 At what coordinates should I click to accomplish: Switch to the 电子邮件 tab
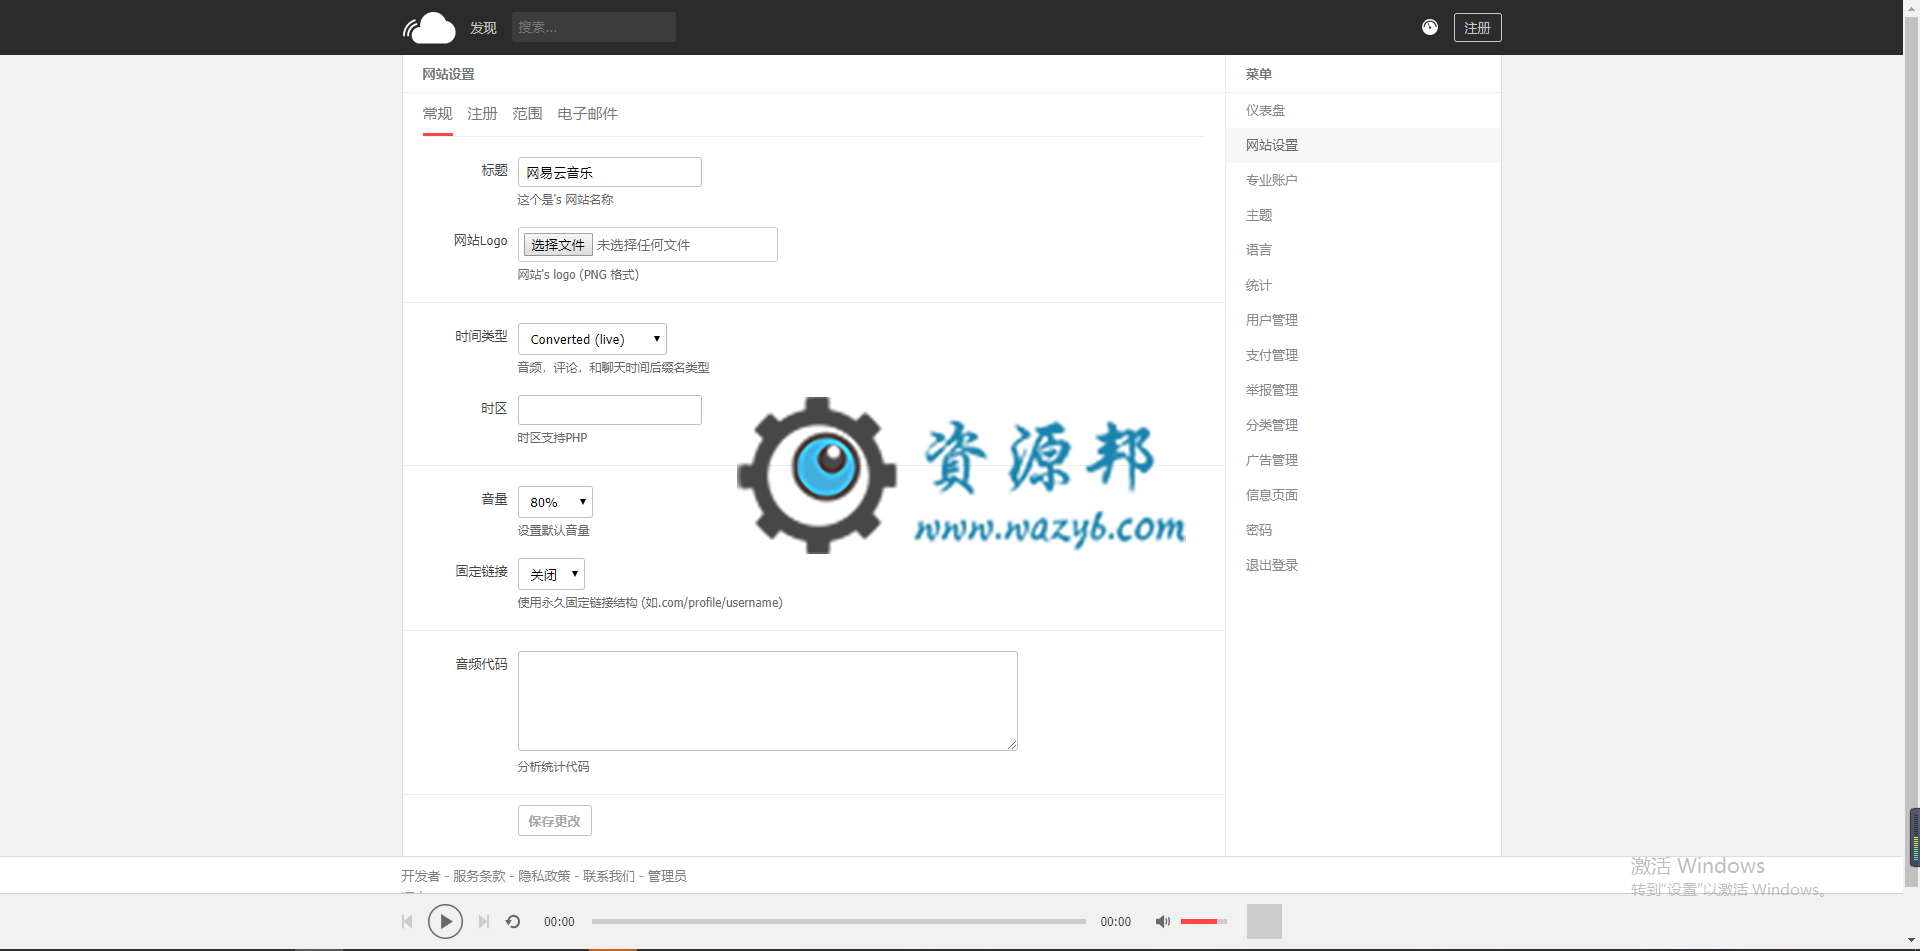point(587,114)
